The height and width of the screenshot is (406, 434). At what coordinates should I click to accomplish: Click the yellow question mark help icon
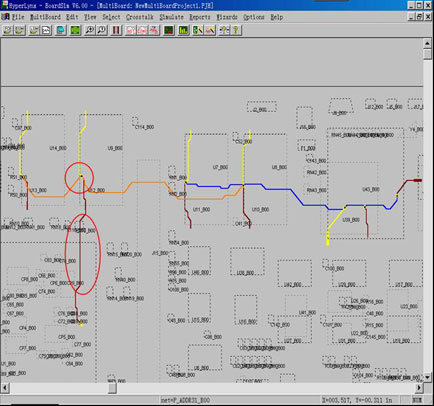(236, 30)
